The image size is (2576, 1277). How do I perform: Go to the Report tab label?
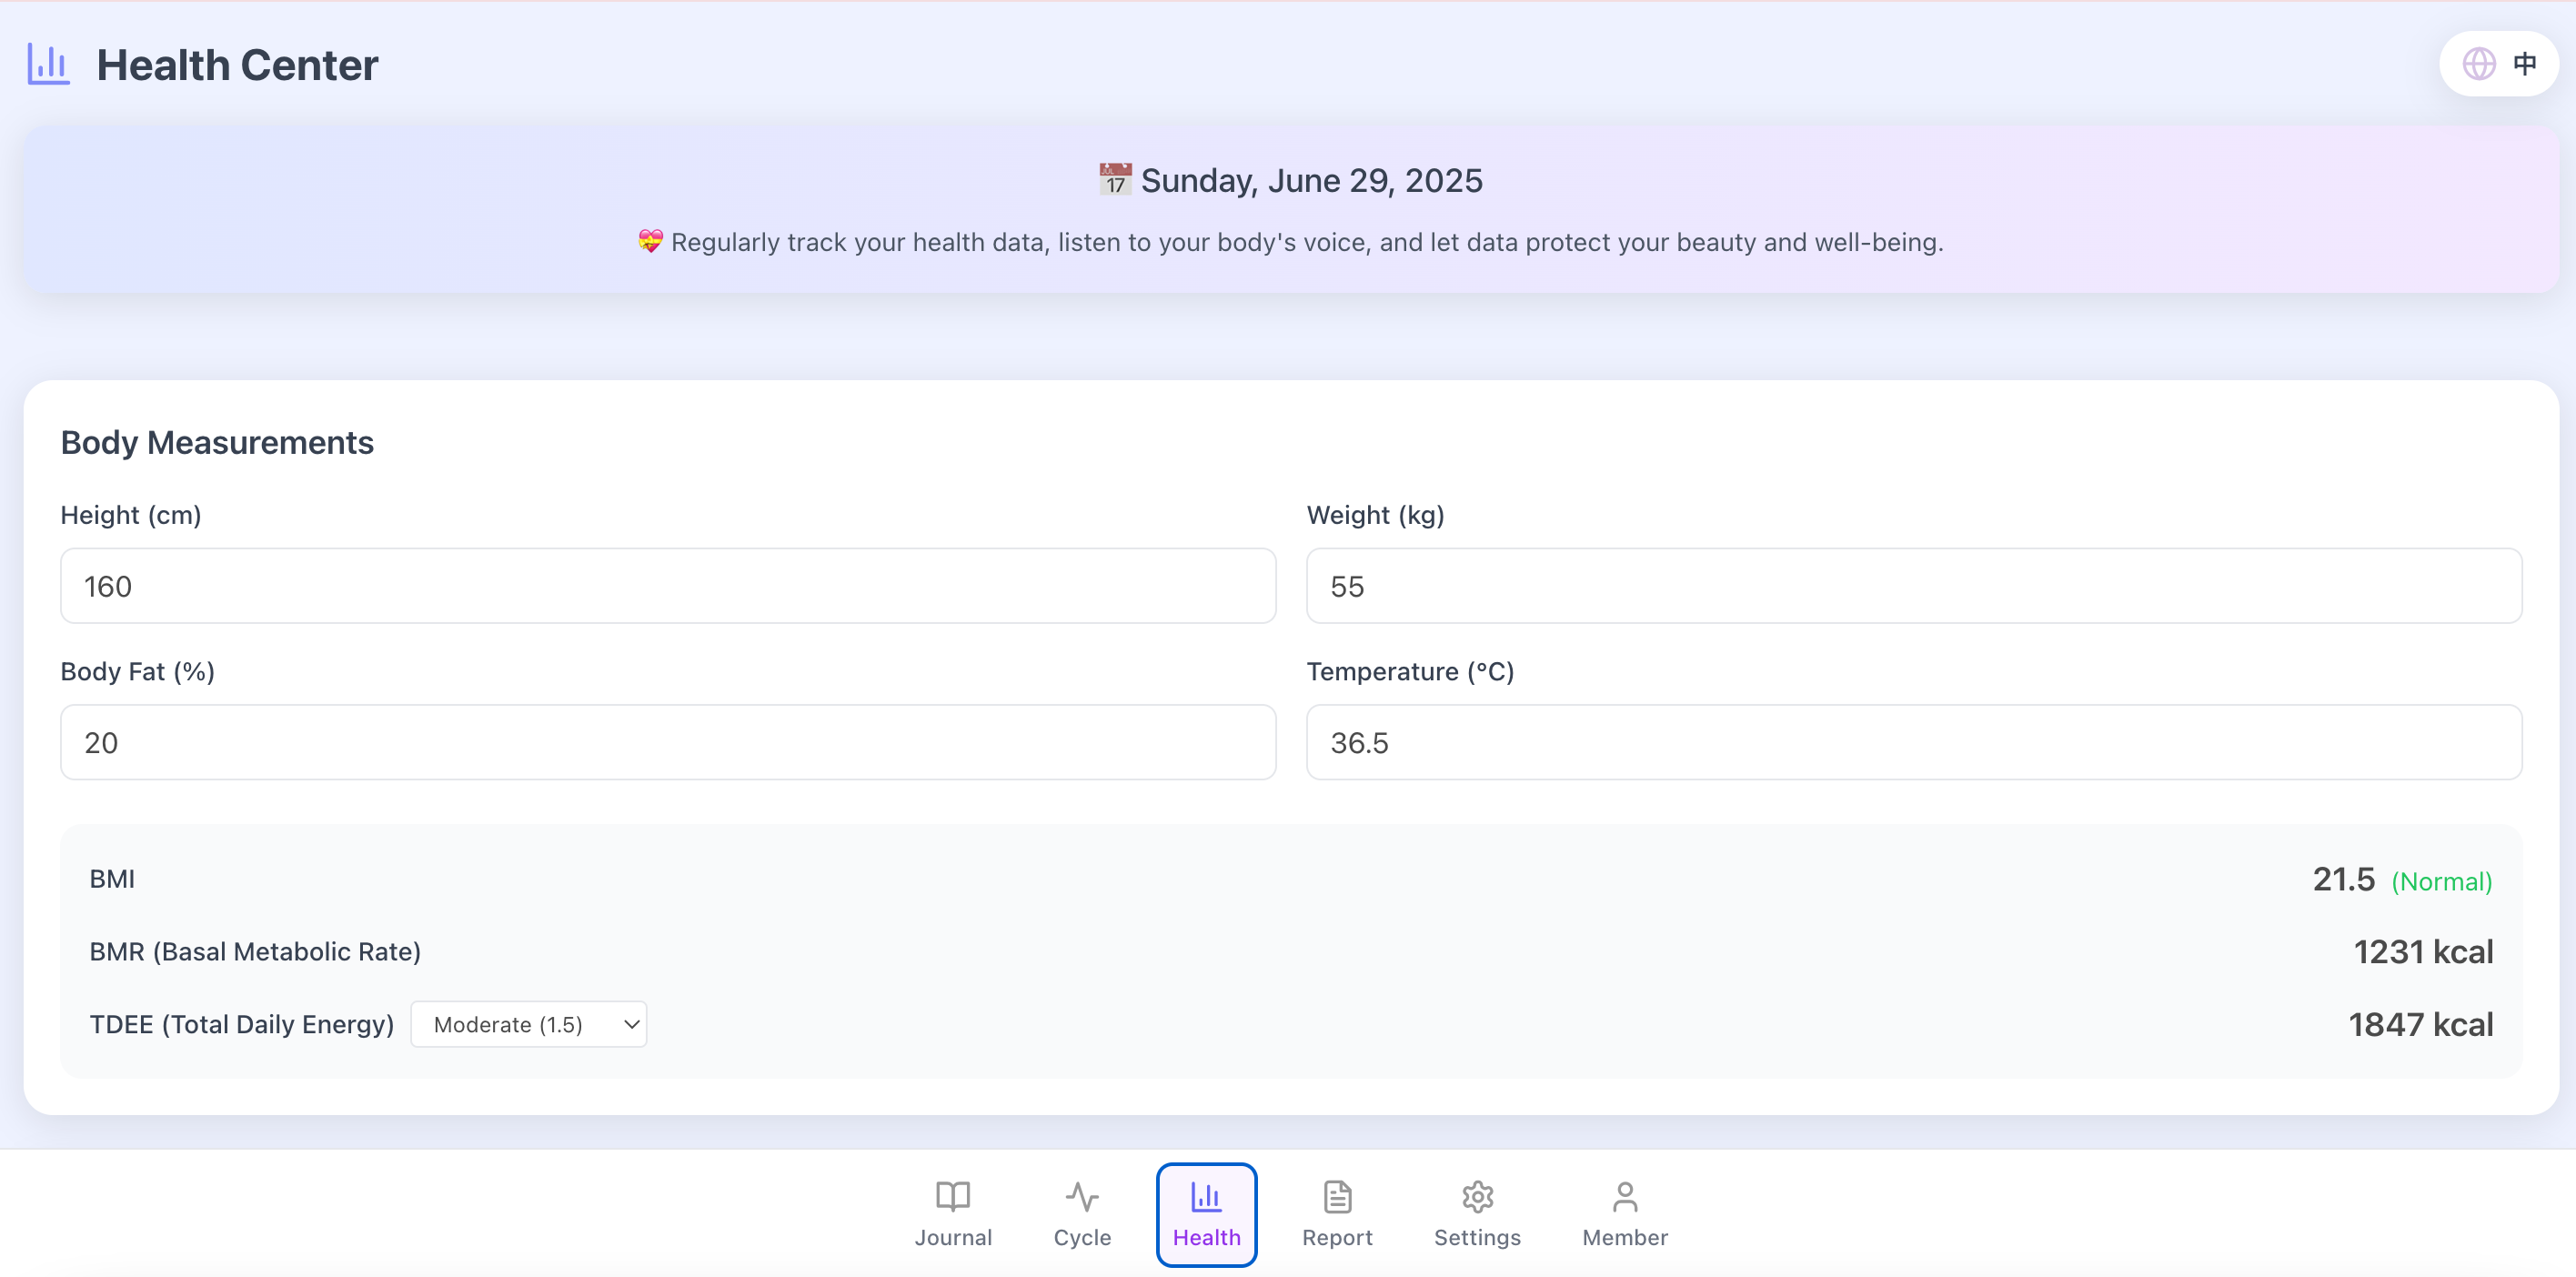[x=1337, y=1238]
